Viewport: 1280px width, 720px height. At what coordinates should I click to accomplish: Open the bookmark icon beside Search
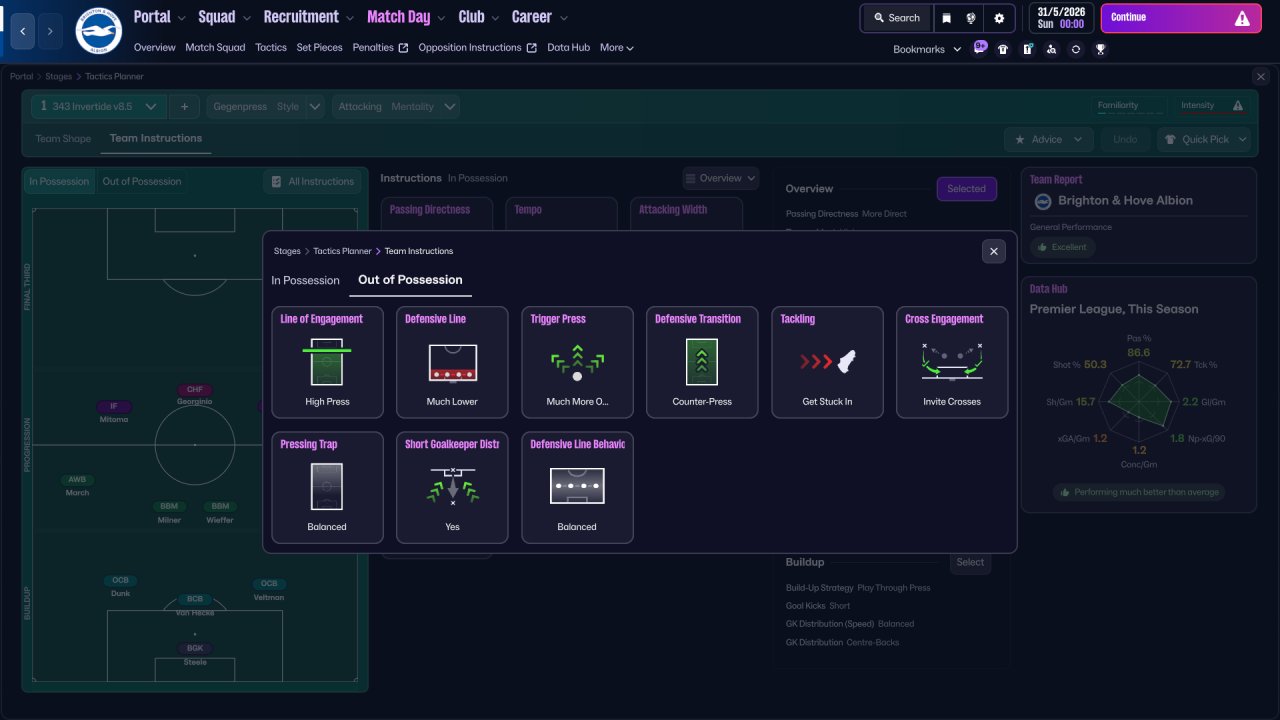947,18
